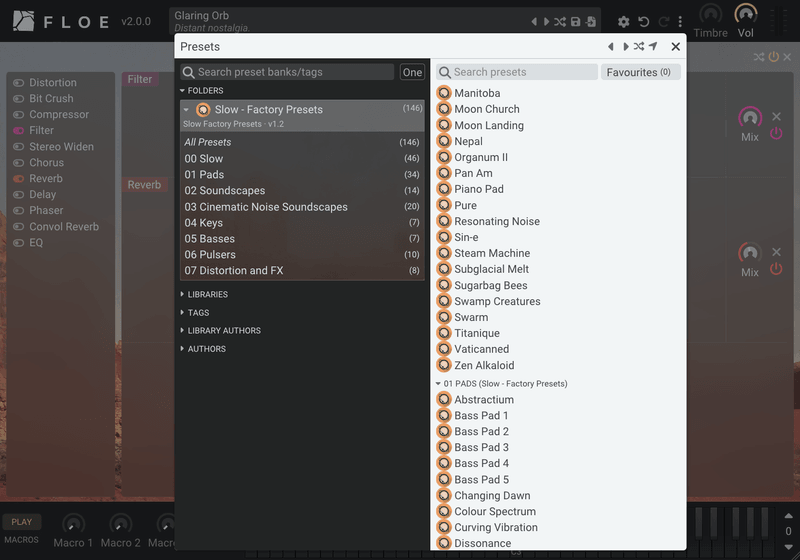Screen dimensions: 800x560
Task: Select the 02 Soundscapes folder
Action: 302,191
